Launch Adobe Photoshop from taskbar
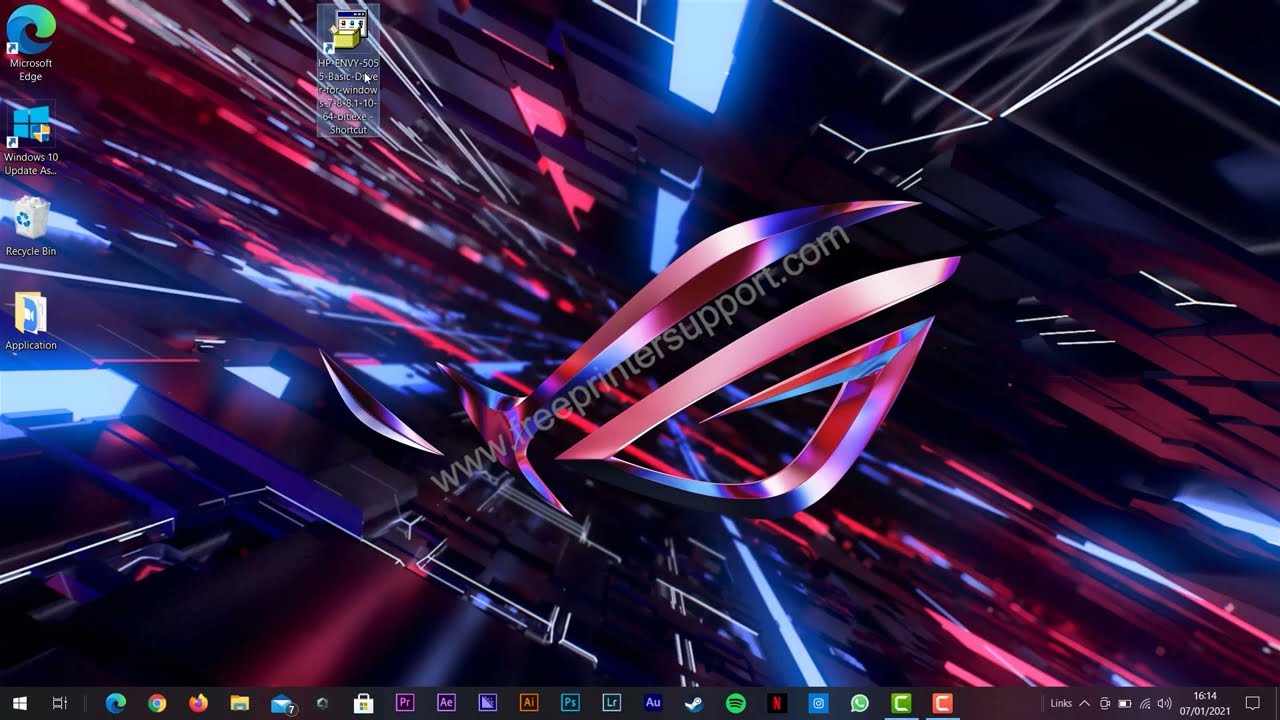 click(571, 703)
